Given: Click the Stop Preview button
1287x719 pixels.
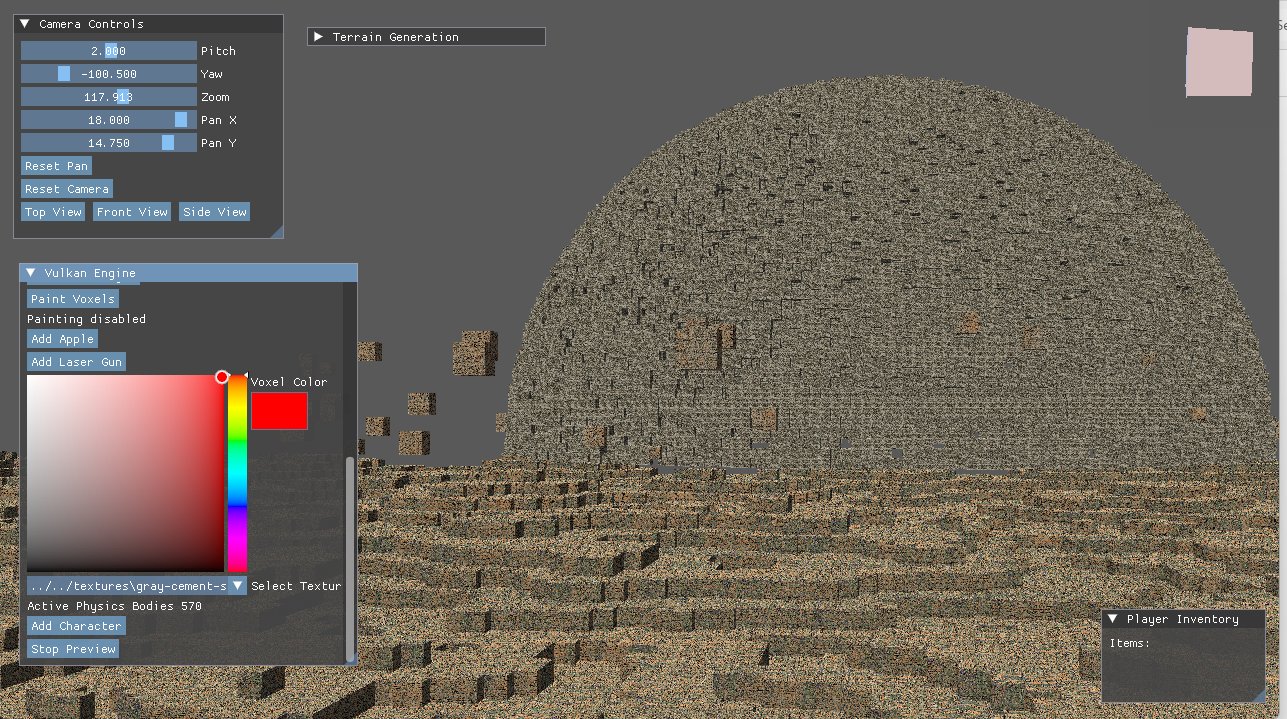Looking at the screenshot, I should coord(73,649).
